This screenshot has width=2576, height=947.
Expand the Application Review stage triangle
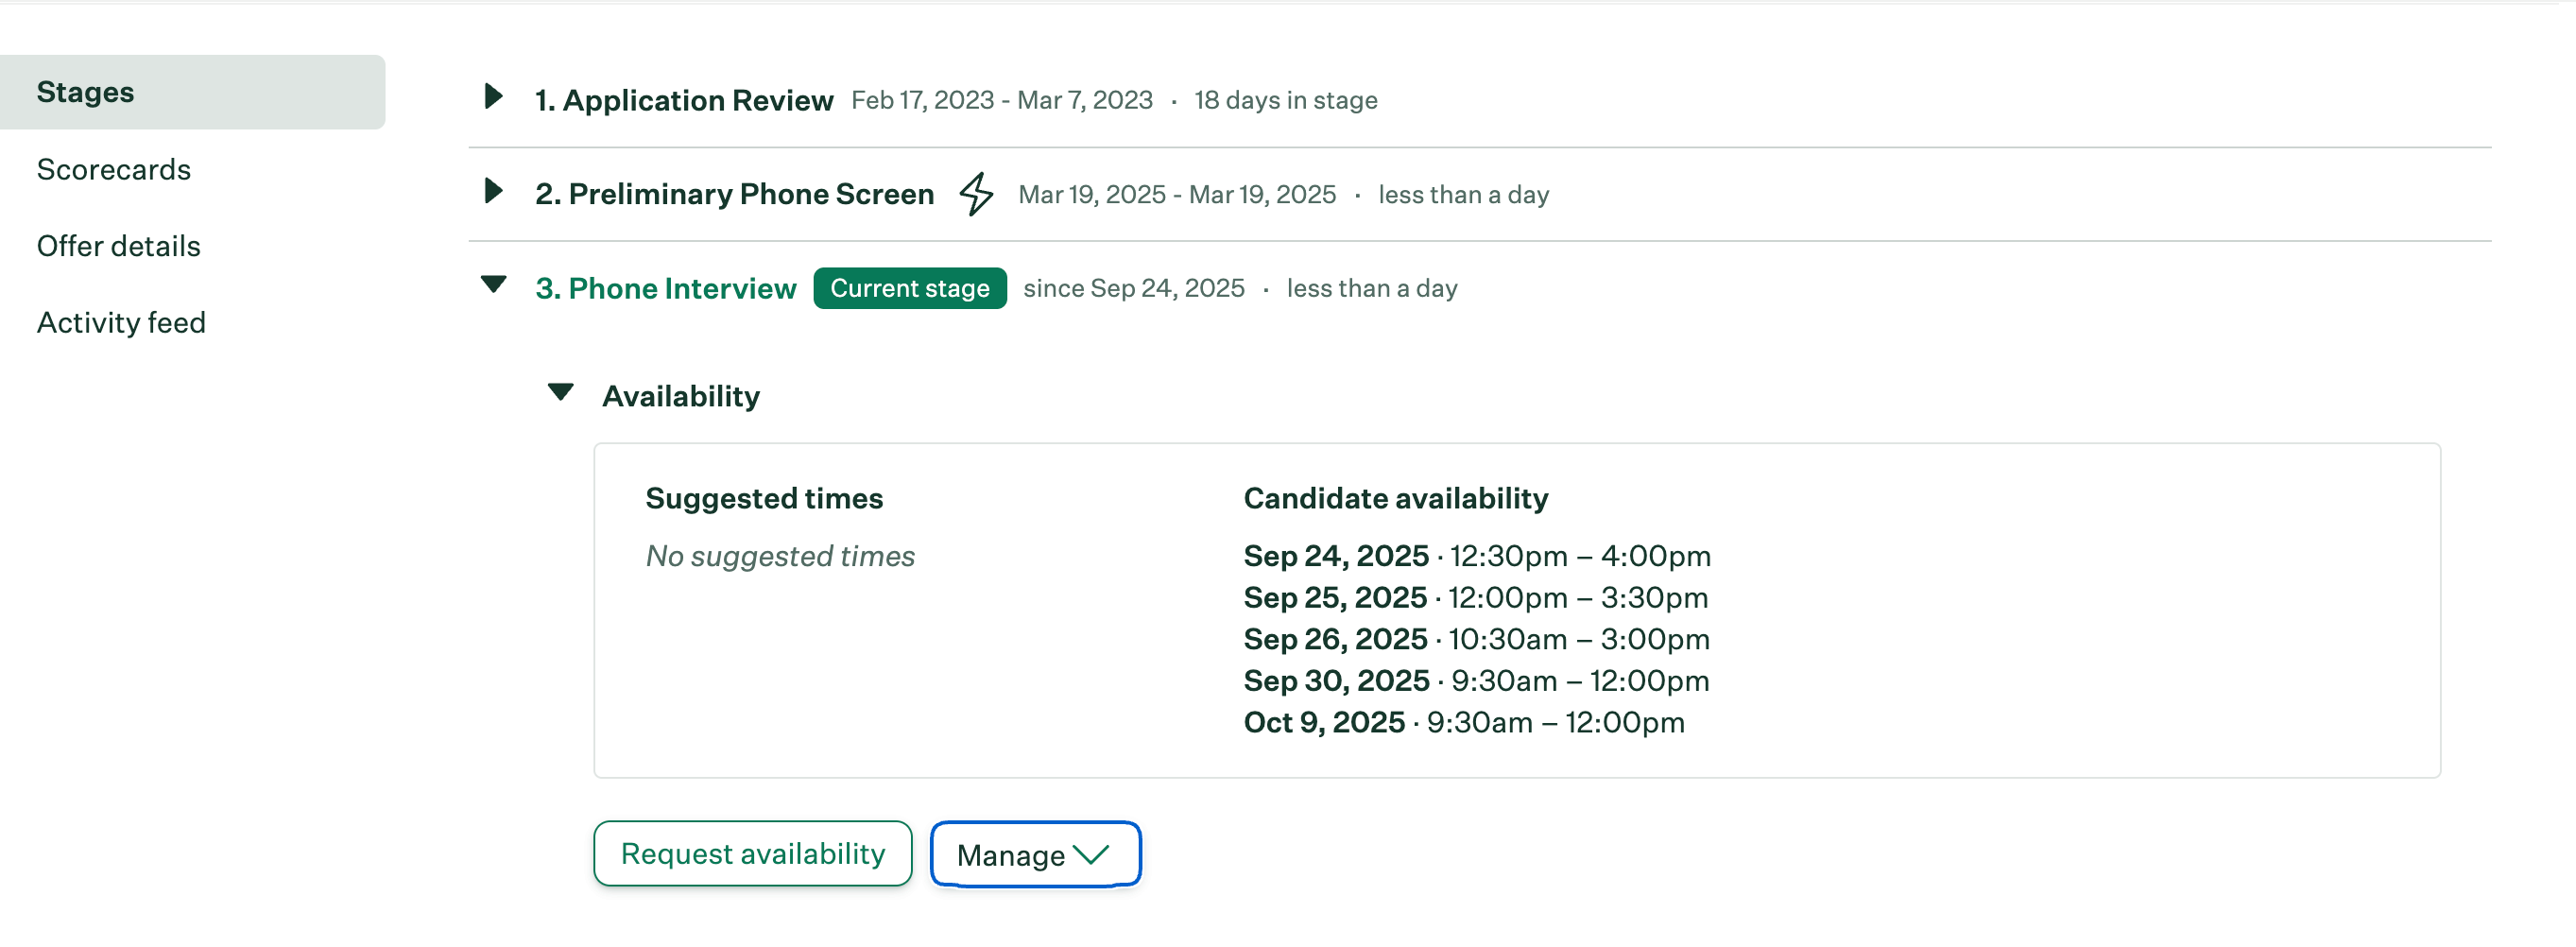pos(492,97)
